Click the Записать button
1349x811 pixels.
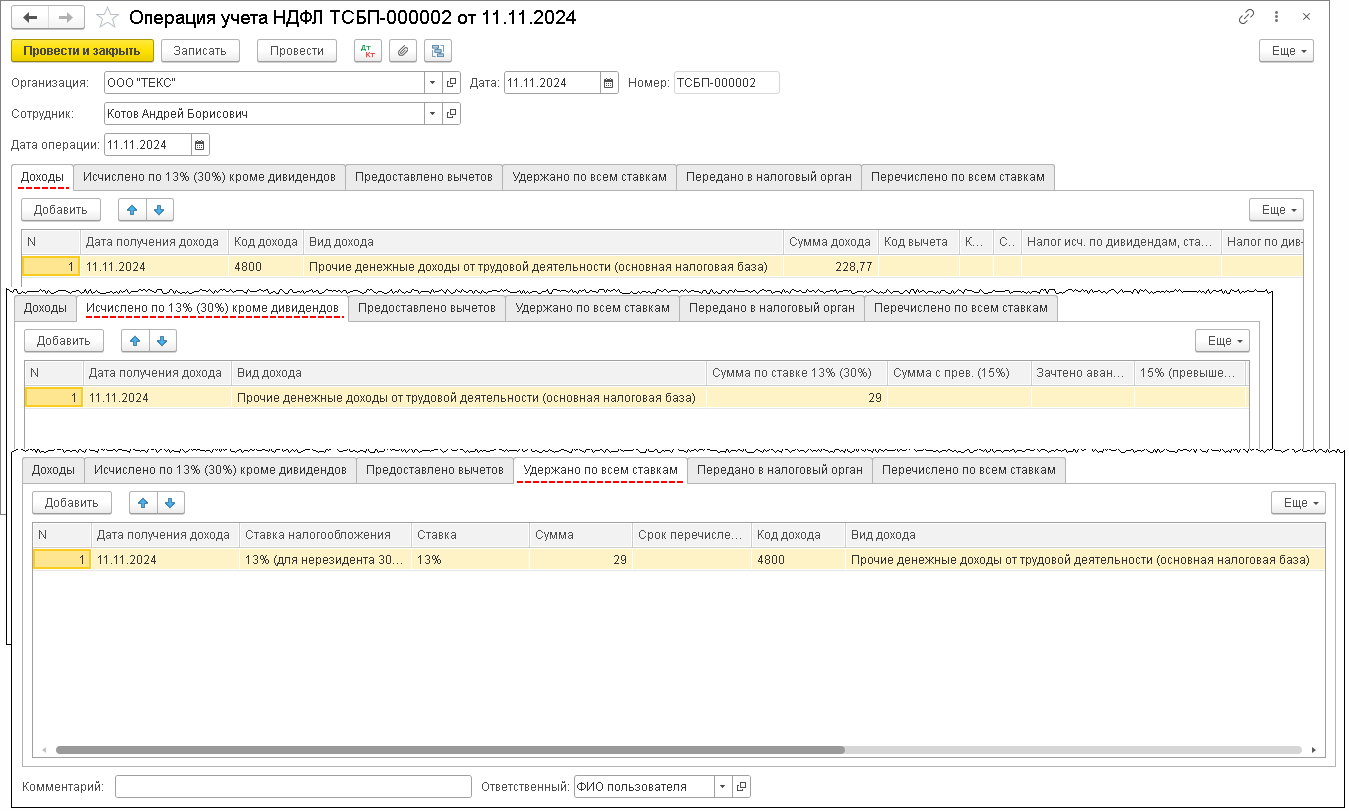pyautogui.click(x=200, y=51)
